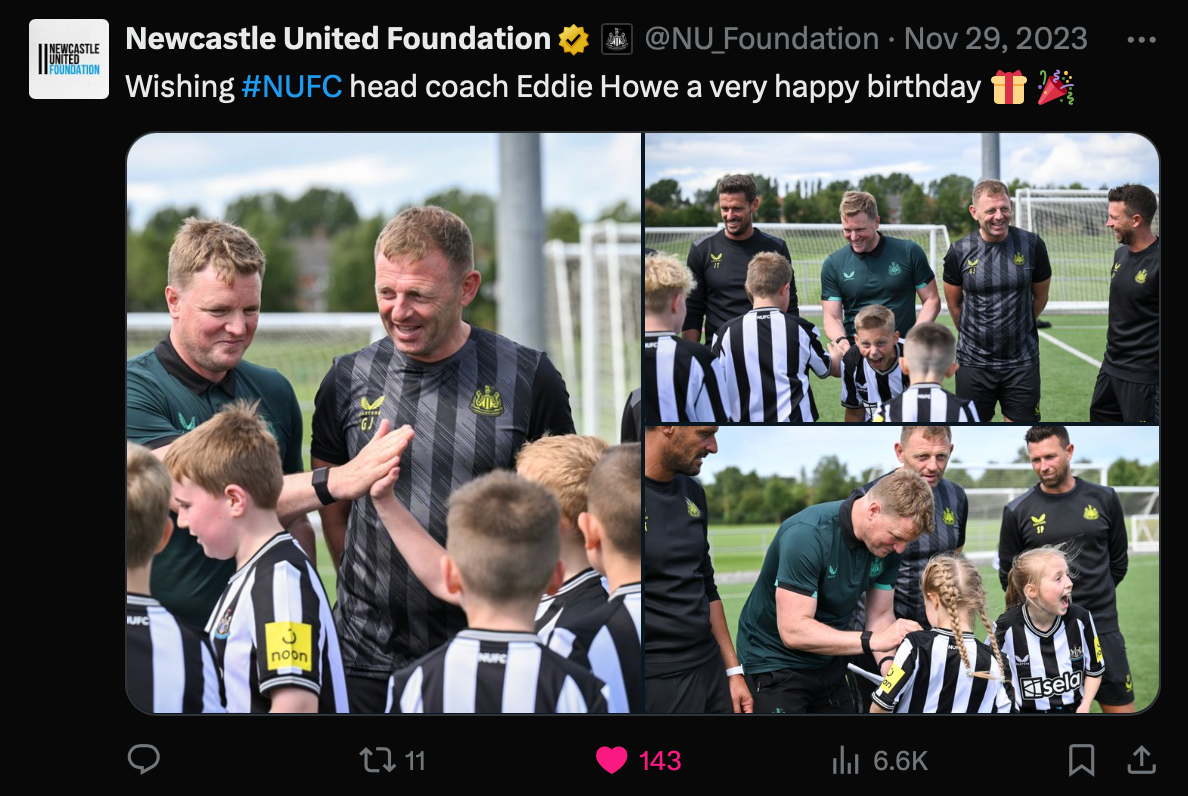Bookmark this post
The image size is (1188, 796).
(x=1081, y=760)
